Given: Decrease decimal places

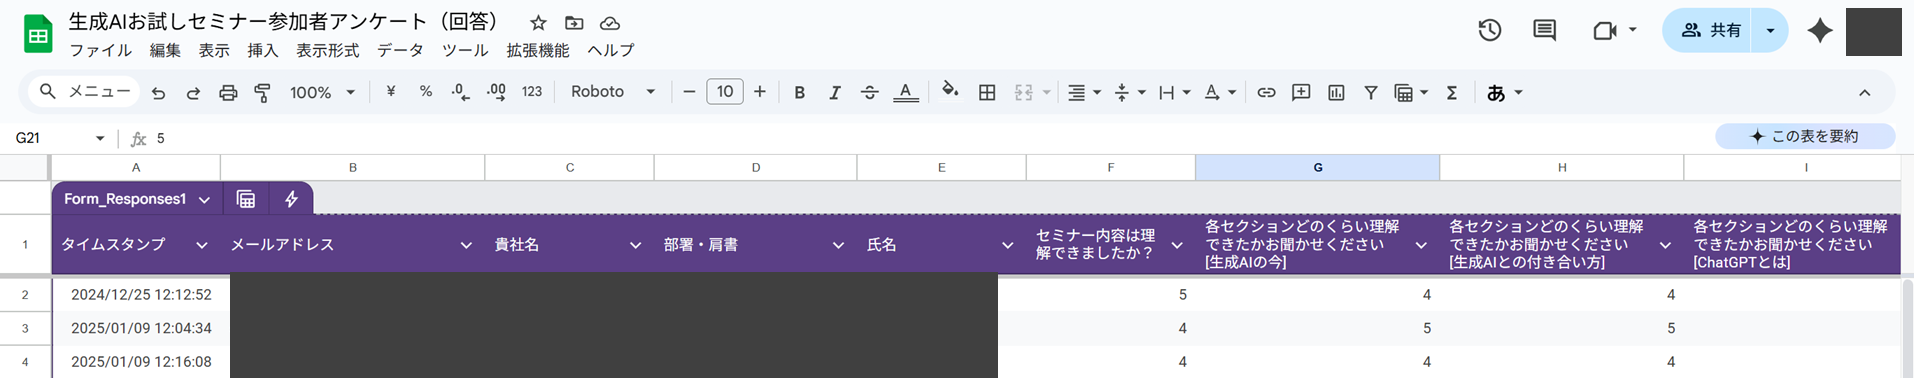Looking at the screenshot, I should (x=460, y=92).
